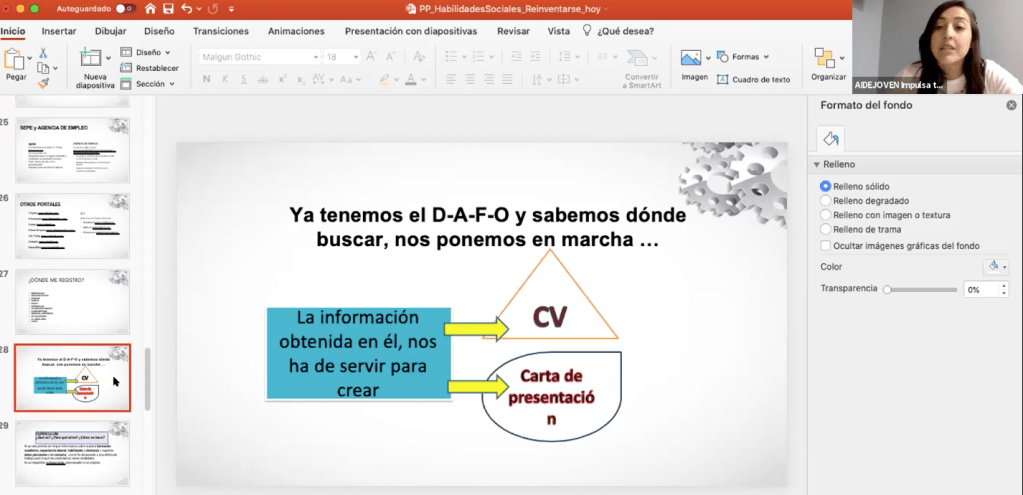Image resolution: width=1023 pixels, height=495 pixels.
Task: Click the Format Painter brush icon
Action: click(43, 84)
